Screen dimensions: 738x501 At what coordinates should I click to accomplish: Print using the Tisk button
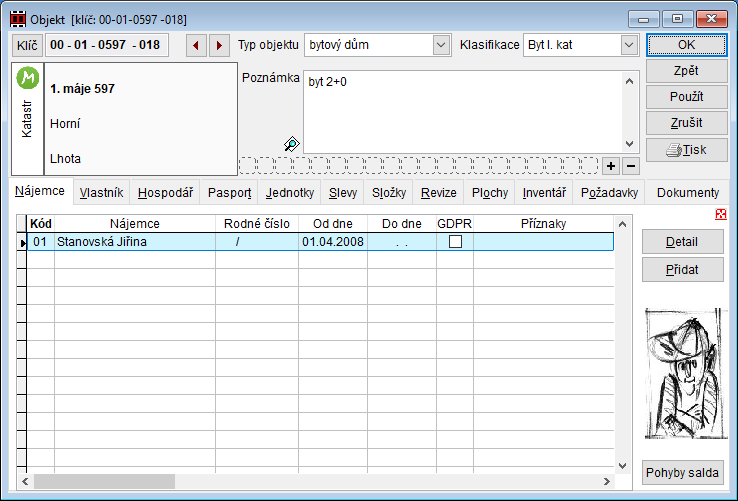point(685,150)
